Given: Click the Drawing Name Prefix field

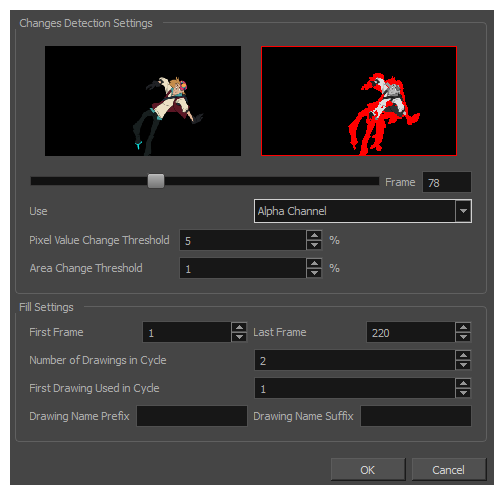Looking at the screenshot, I should (x=192, y=416).
